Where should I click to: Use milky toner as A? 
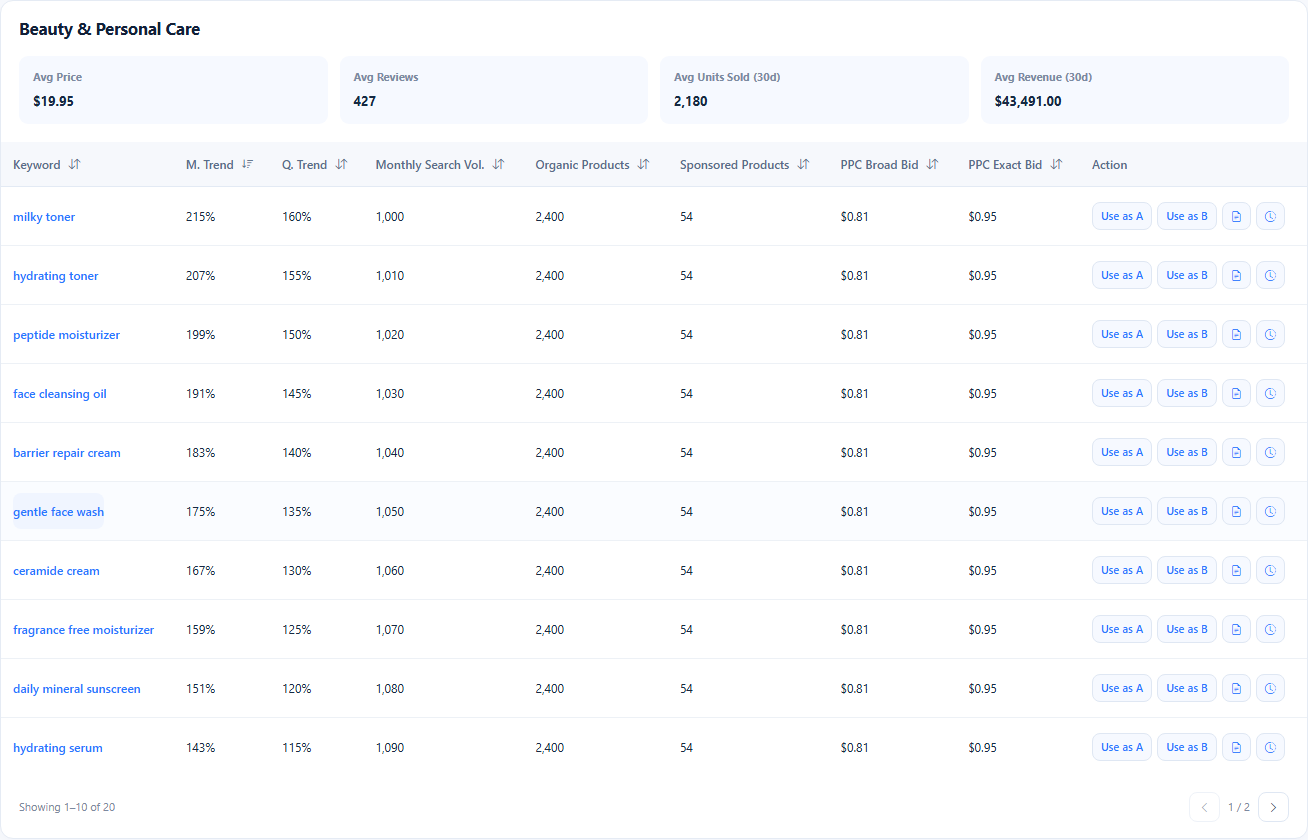click(1122, 216)
